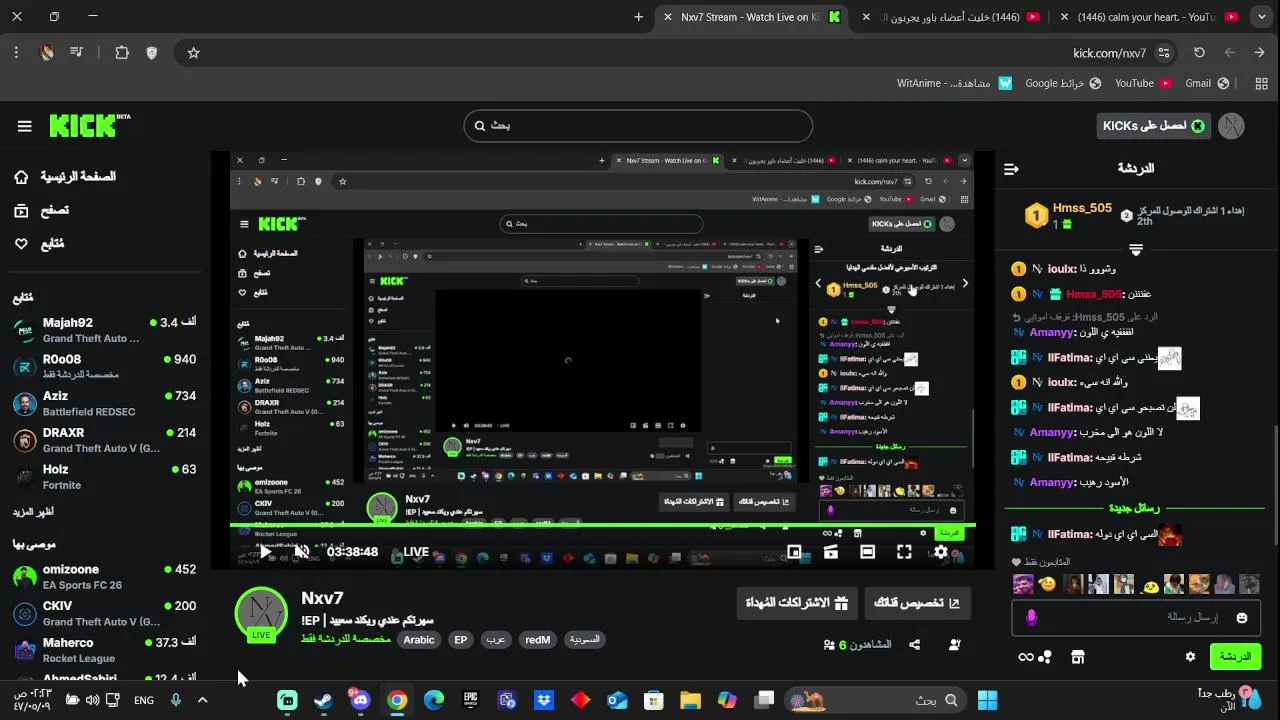Screen dimensions: 1280x720
Task: Open a new browser tab with the plus
Action: click(639, 17)
